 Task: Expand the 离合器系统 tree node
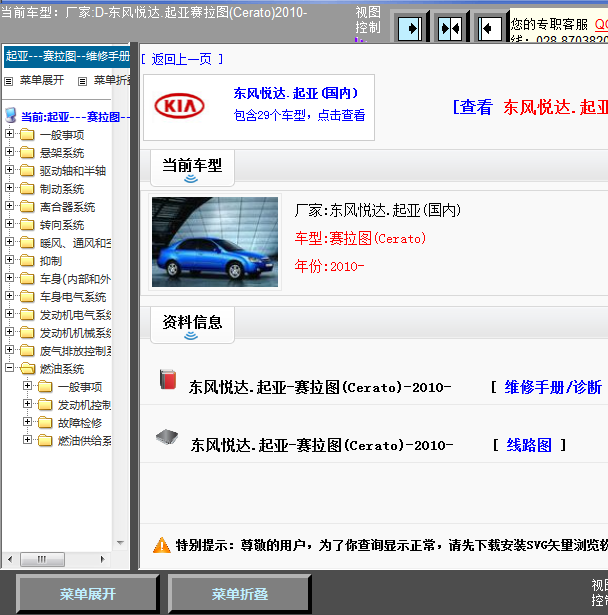[9, 206]
